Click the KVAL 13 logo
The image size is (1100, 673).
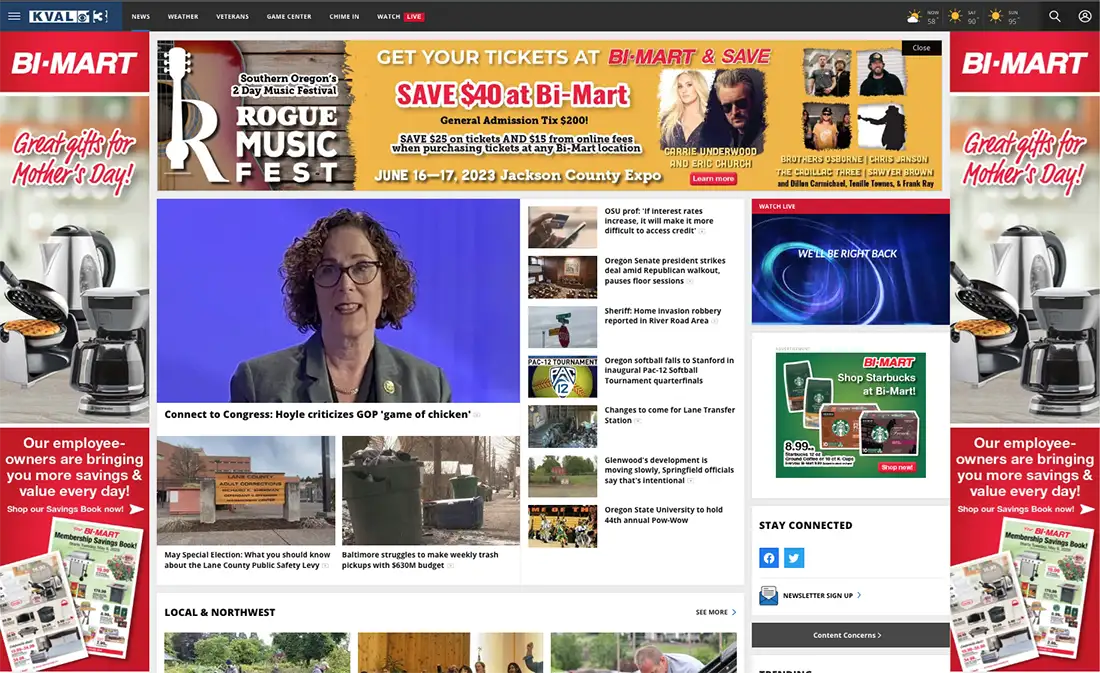68,16
